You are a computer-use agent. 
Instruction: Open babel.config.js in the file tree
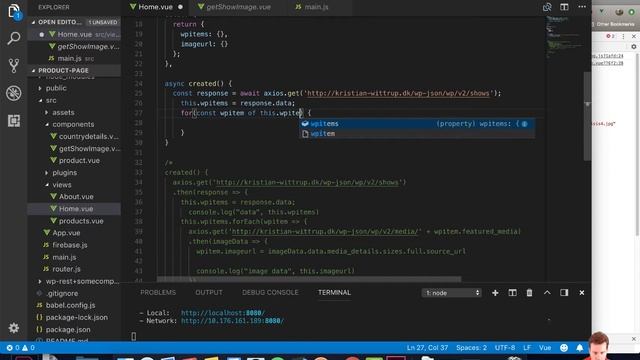[x=70, y=305]
